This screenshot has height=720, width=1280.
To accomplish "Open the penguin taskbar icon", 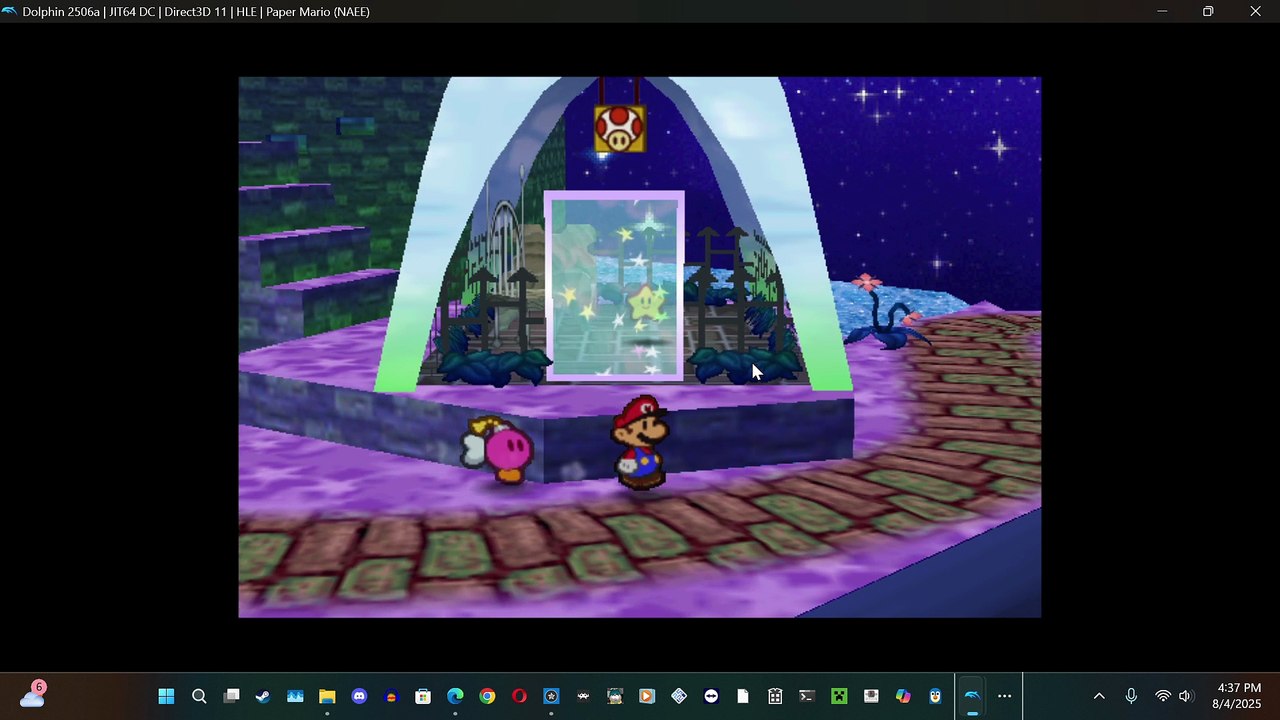I will (x=935, y=696).
